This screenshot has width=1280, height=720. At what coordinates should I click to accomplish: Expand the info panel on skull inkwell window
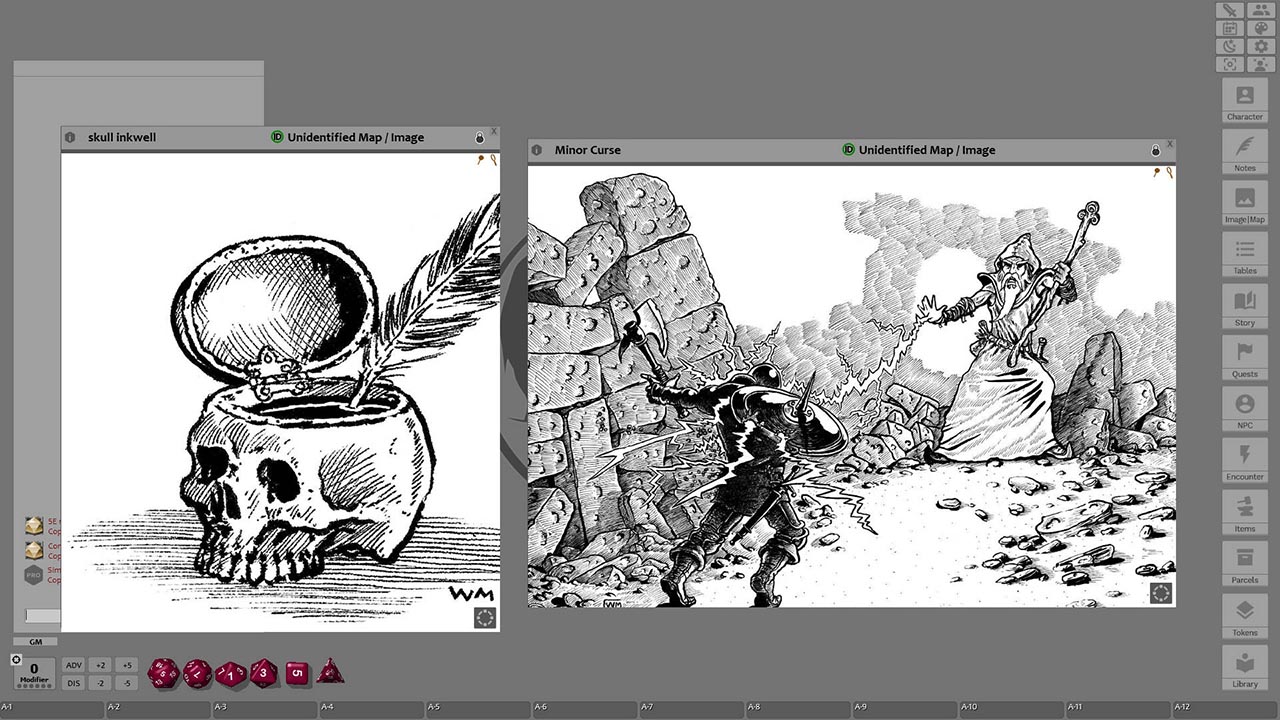tap(69, 137)
